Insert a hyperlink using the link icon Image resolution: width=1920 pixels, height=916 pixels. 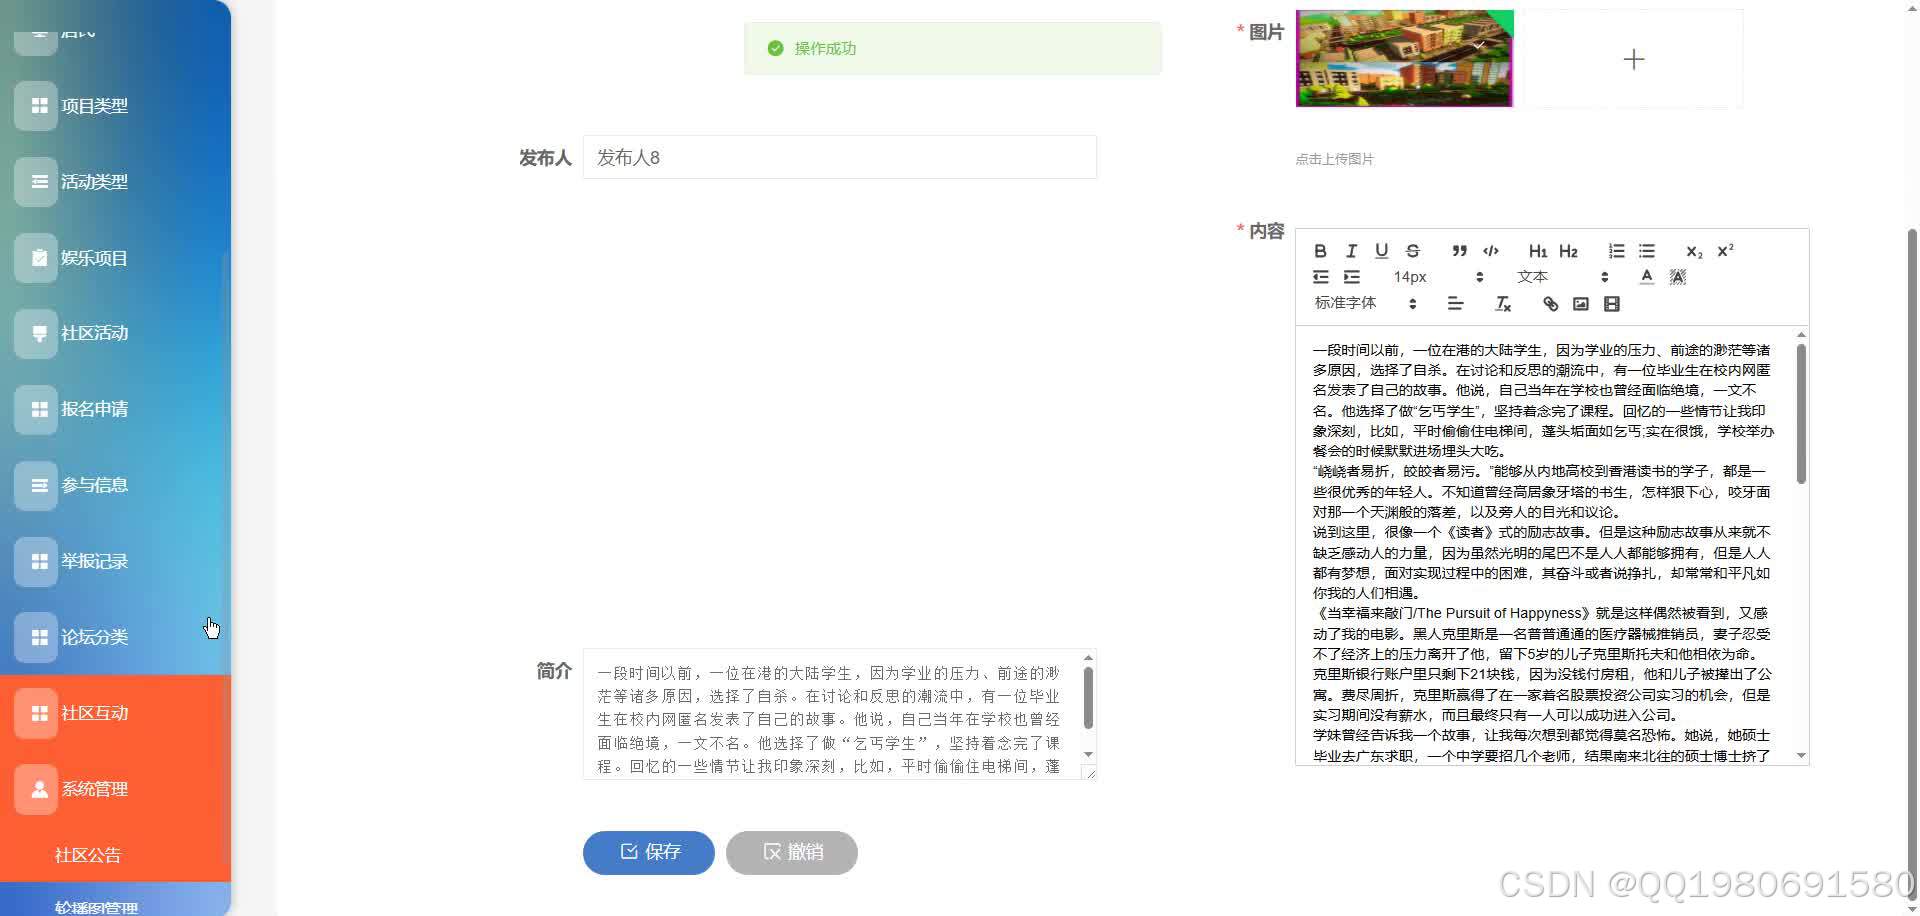pos(1551,304)
